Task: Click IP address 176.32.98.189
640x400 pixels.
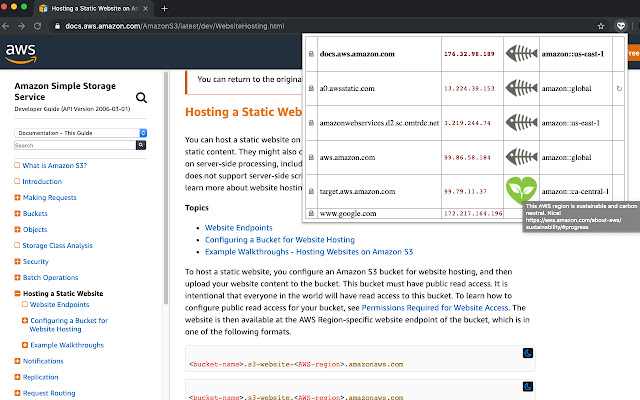Action: 469,54
